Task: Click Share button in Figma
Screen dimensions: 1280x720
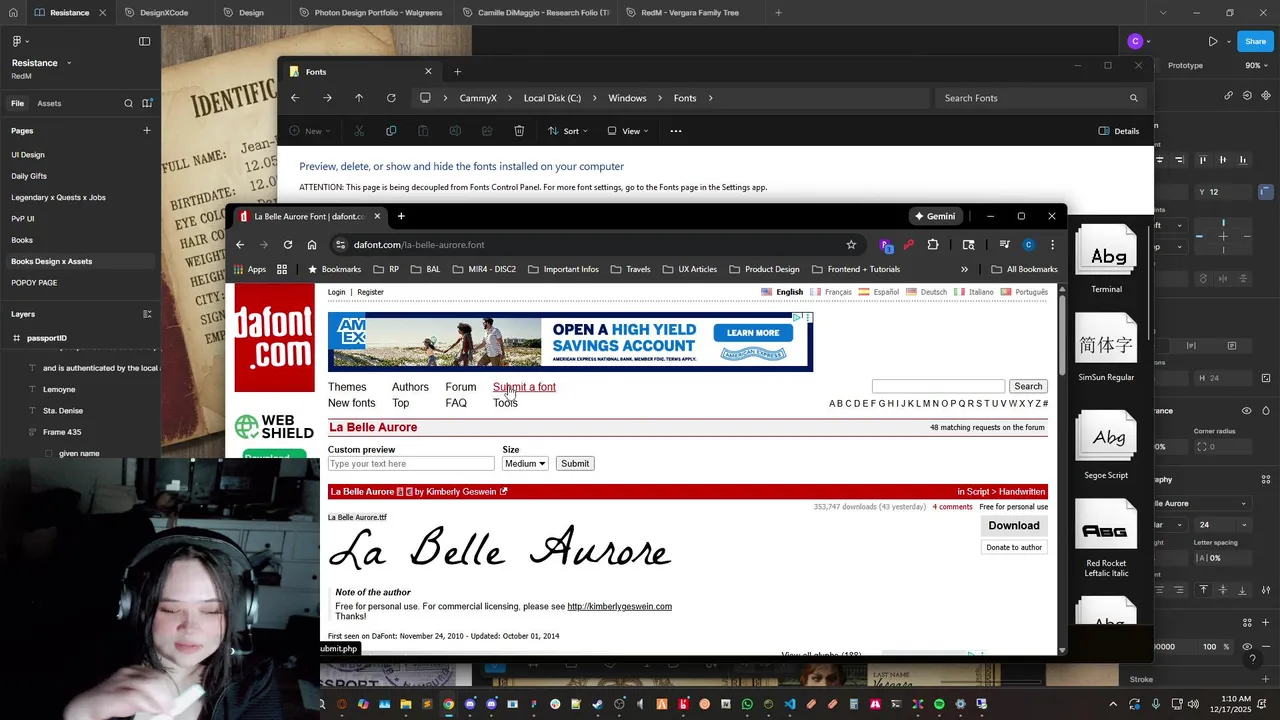Action: click(1256, 41)
